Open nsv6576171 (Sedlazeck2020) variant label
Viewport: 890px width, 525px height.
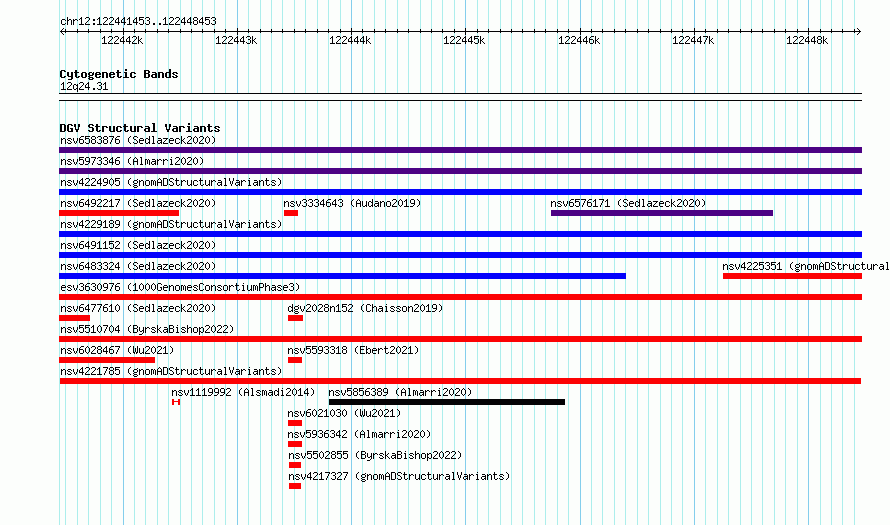pyautogui.click(x=628, y=203)
